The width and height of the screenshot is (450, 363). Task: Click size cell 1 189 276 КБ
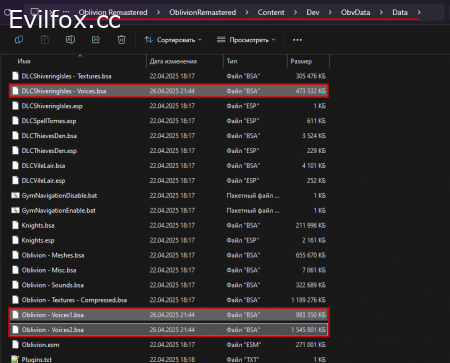308,300
